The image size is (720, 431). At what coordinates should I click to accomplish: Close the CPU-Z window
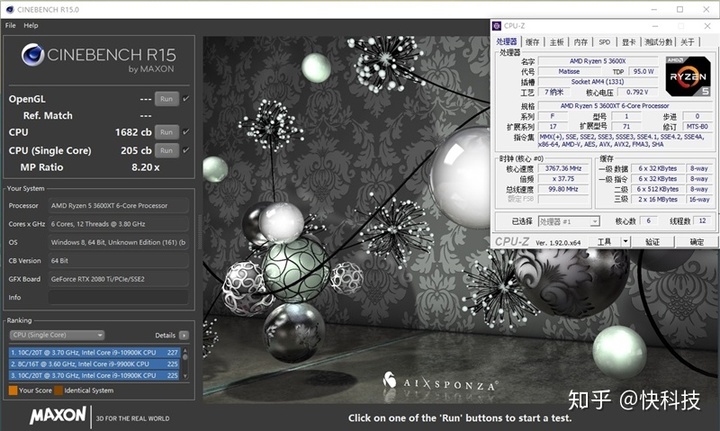[707, 26]
